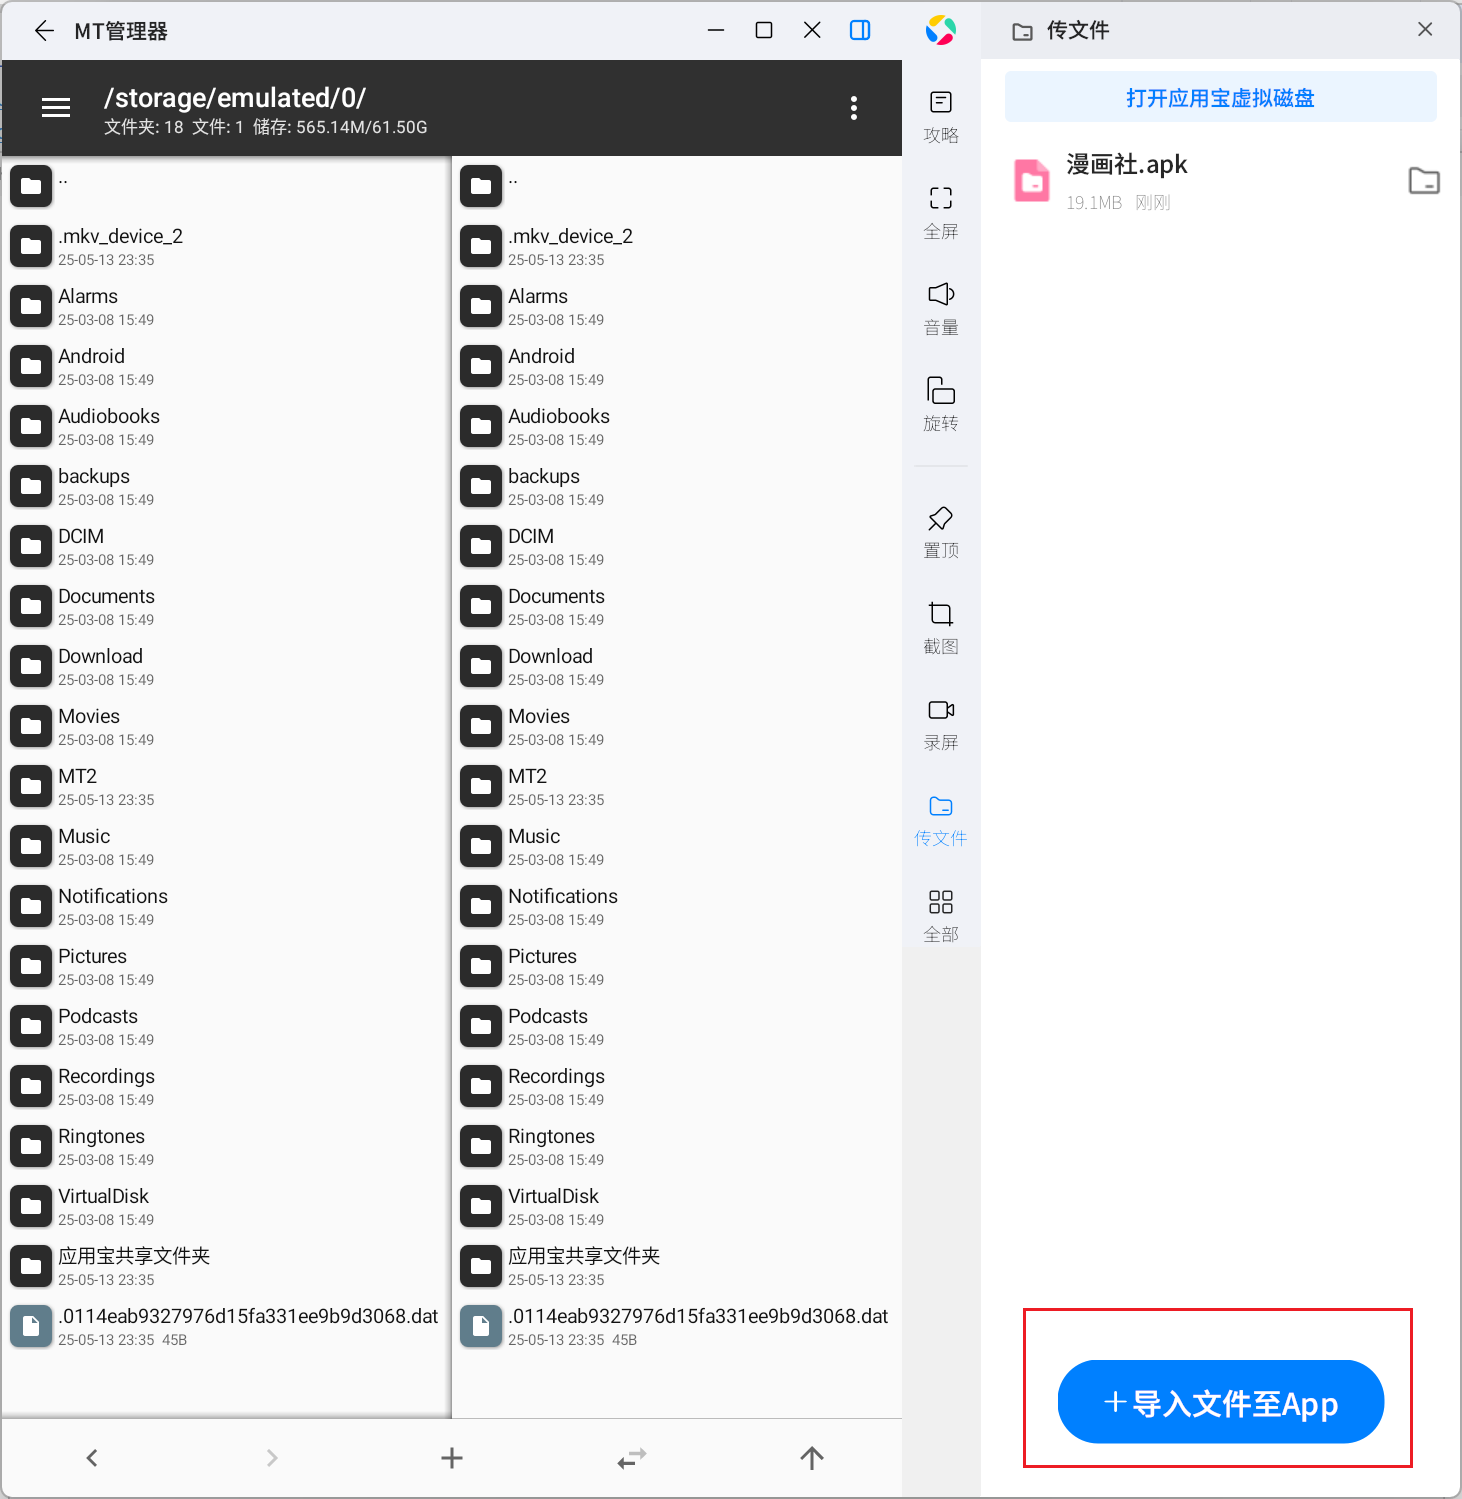Viewport: 1462px width, 1499px height.
Task: Go up one directory with the up arrow
Action: click(x=812, y=1458)
